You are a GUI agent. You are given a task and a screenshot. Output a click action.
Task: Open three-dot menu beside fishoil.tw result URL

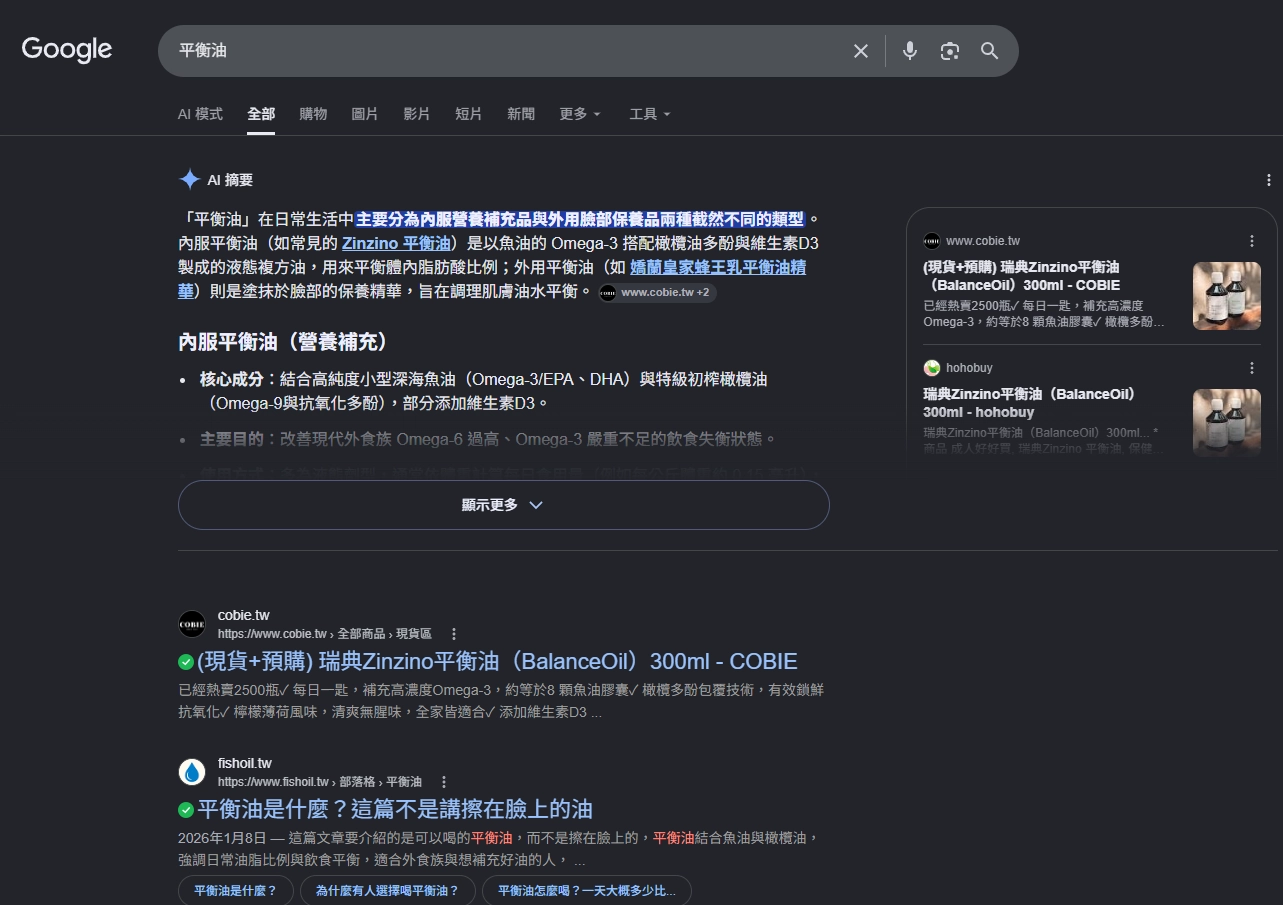click(x=444, y=782)
